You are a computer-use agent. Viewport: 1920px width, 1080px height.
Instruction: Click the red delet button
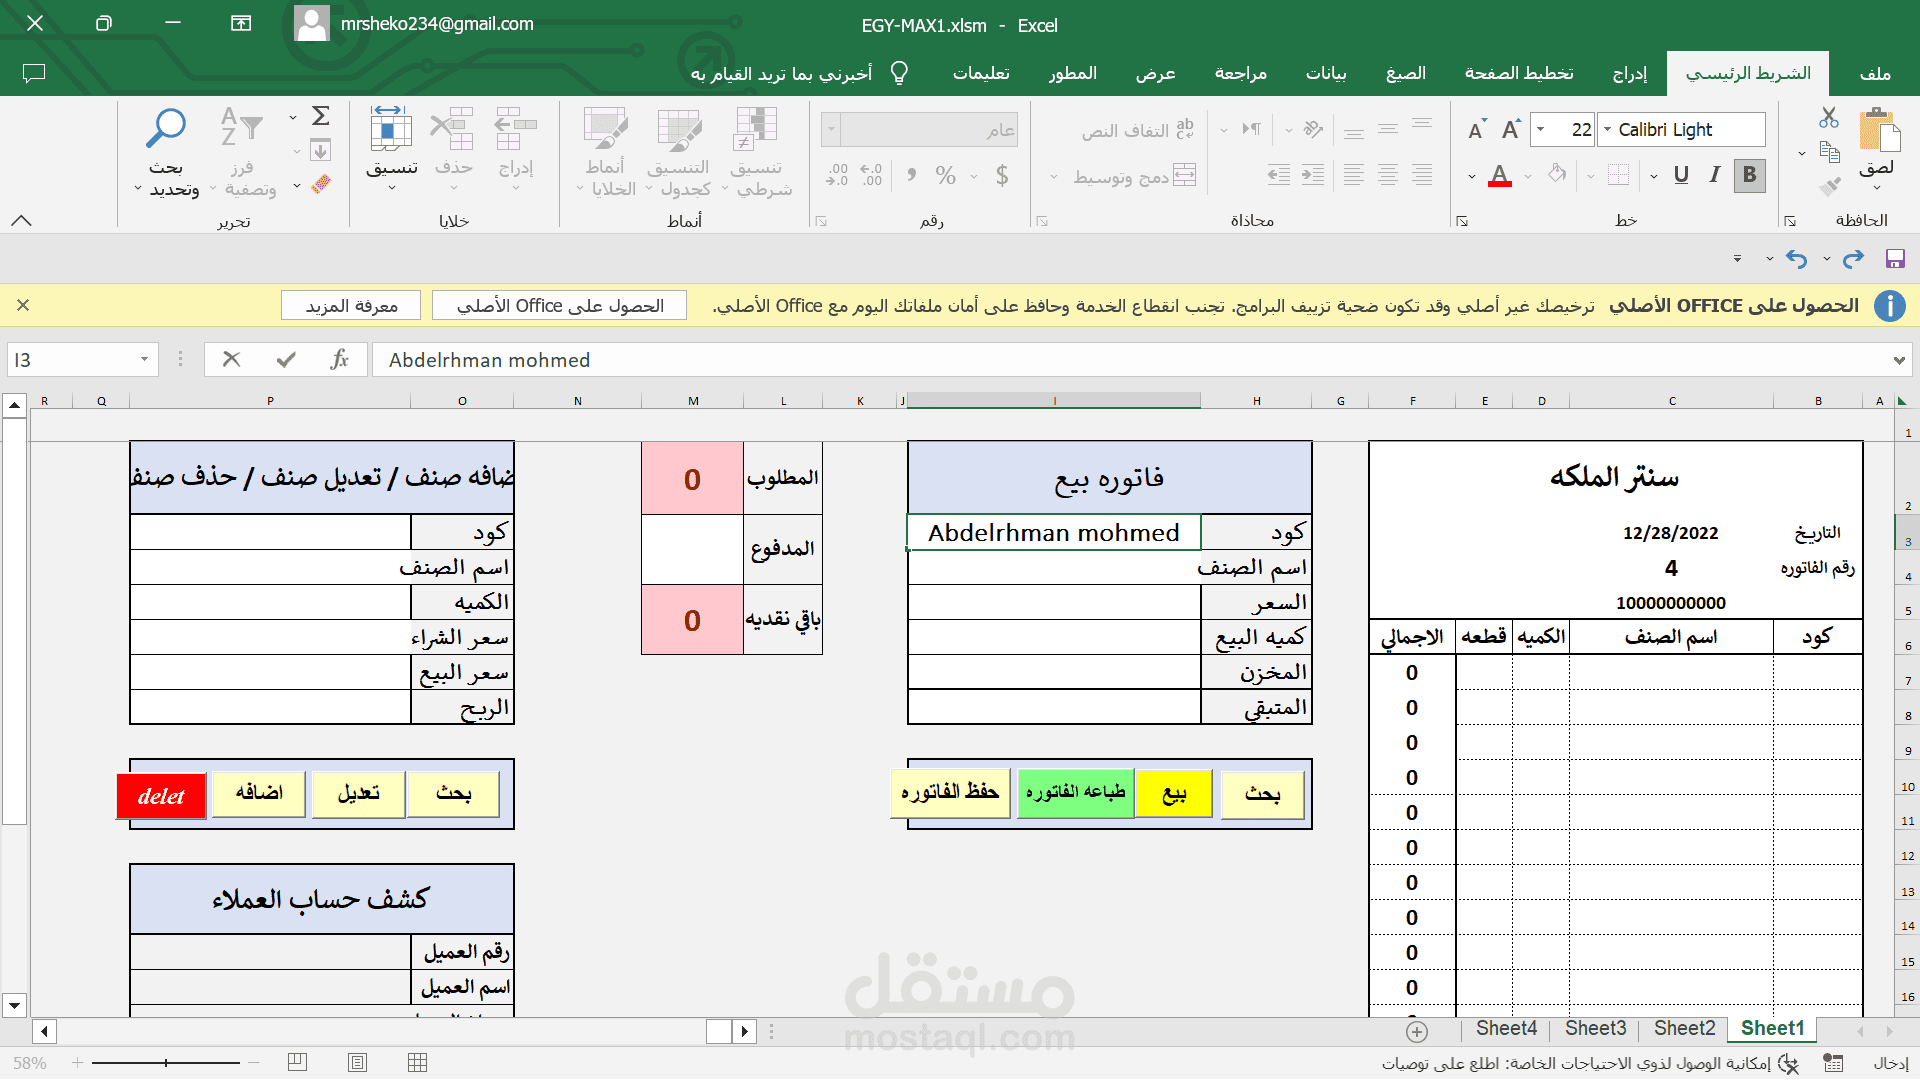[161, 796]
